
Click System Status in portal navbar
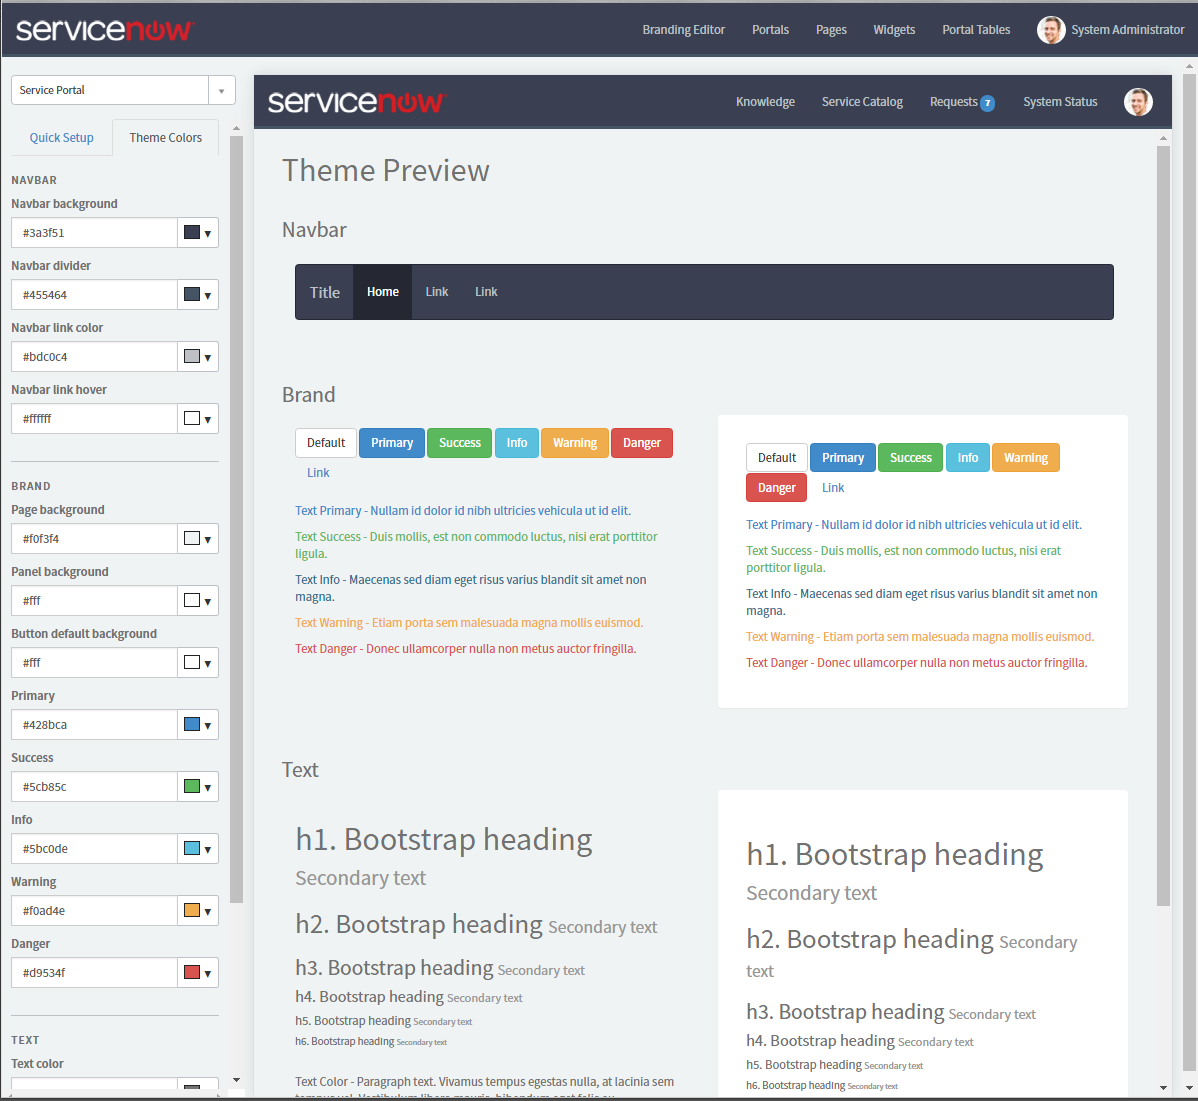click(1060, 102)
